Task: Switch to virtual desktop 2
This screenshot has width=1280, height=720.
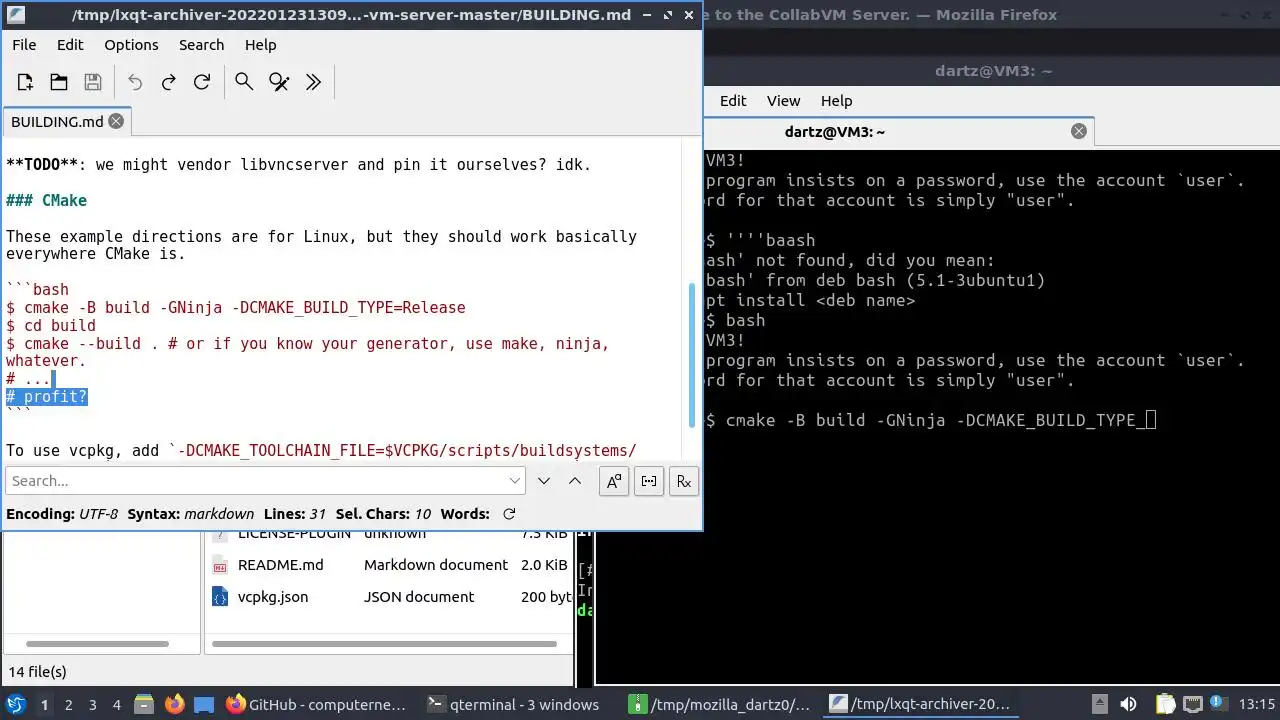Action: [x=69, y=705]
